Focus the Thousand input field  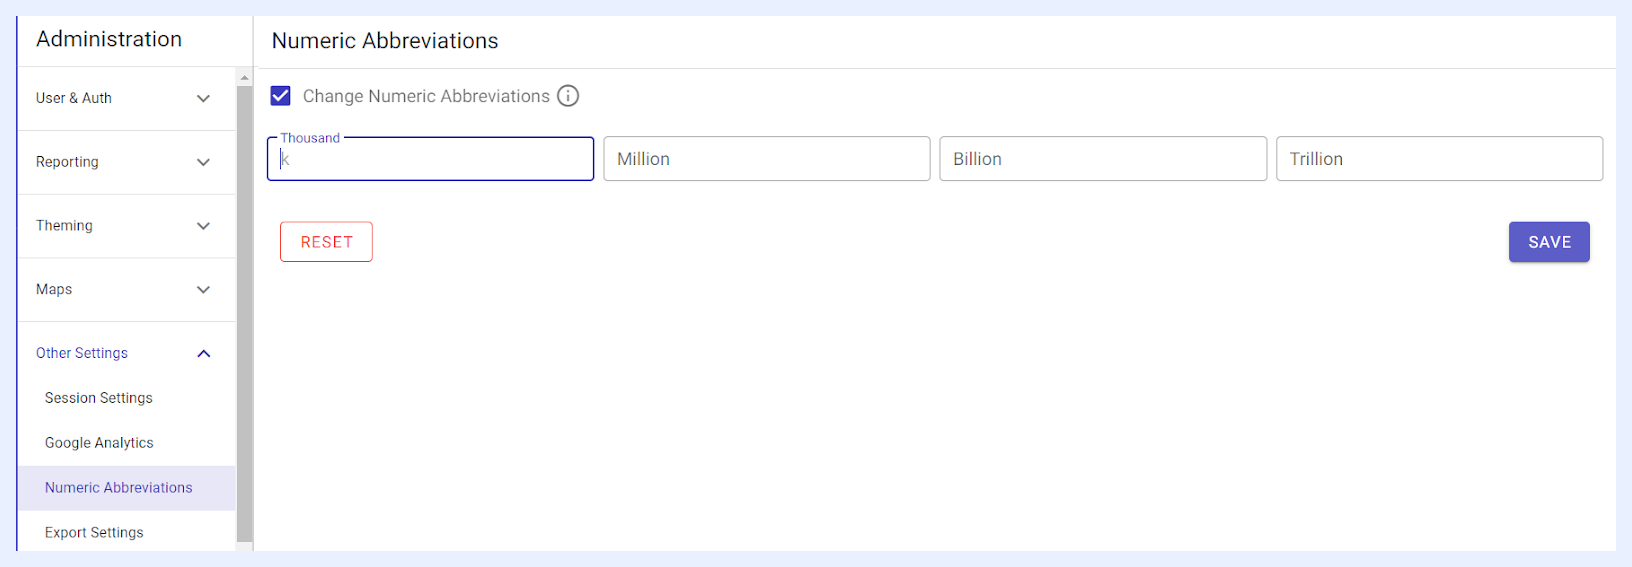pyautogui.click(x=431, y=159)
